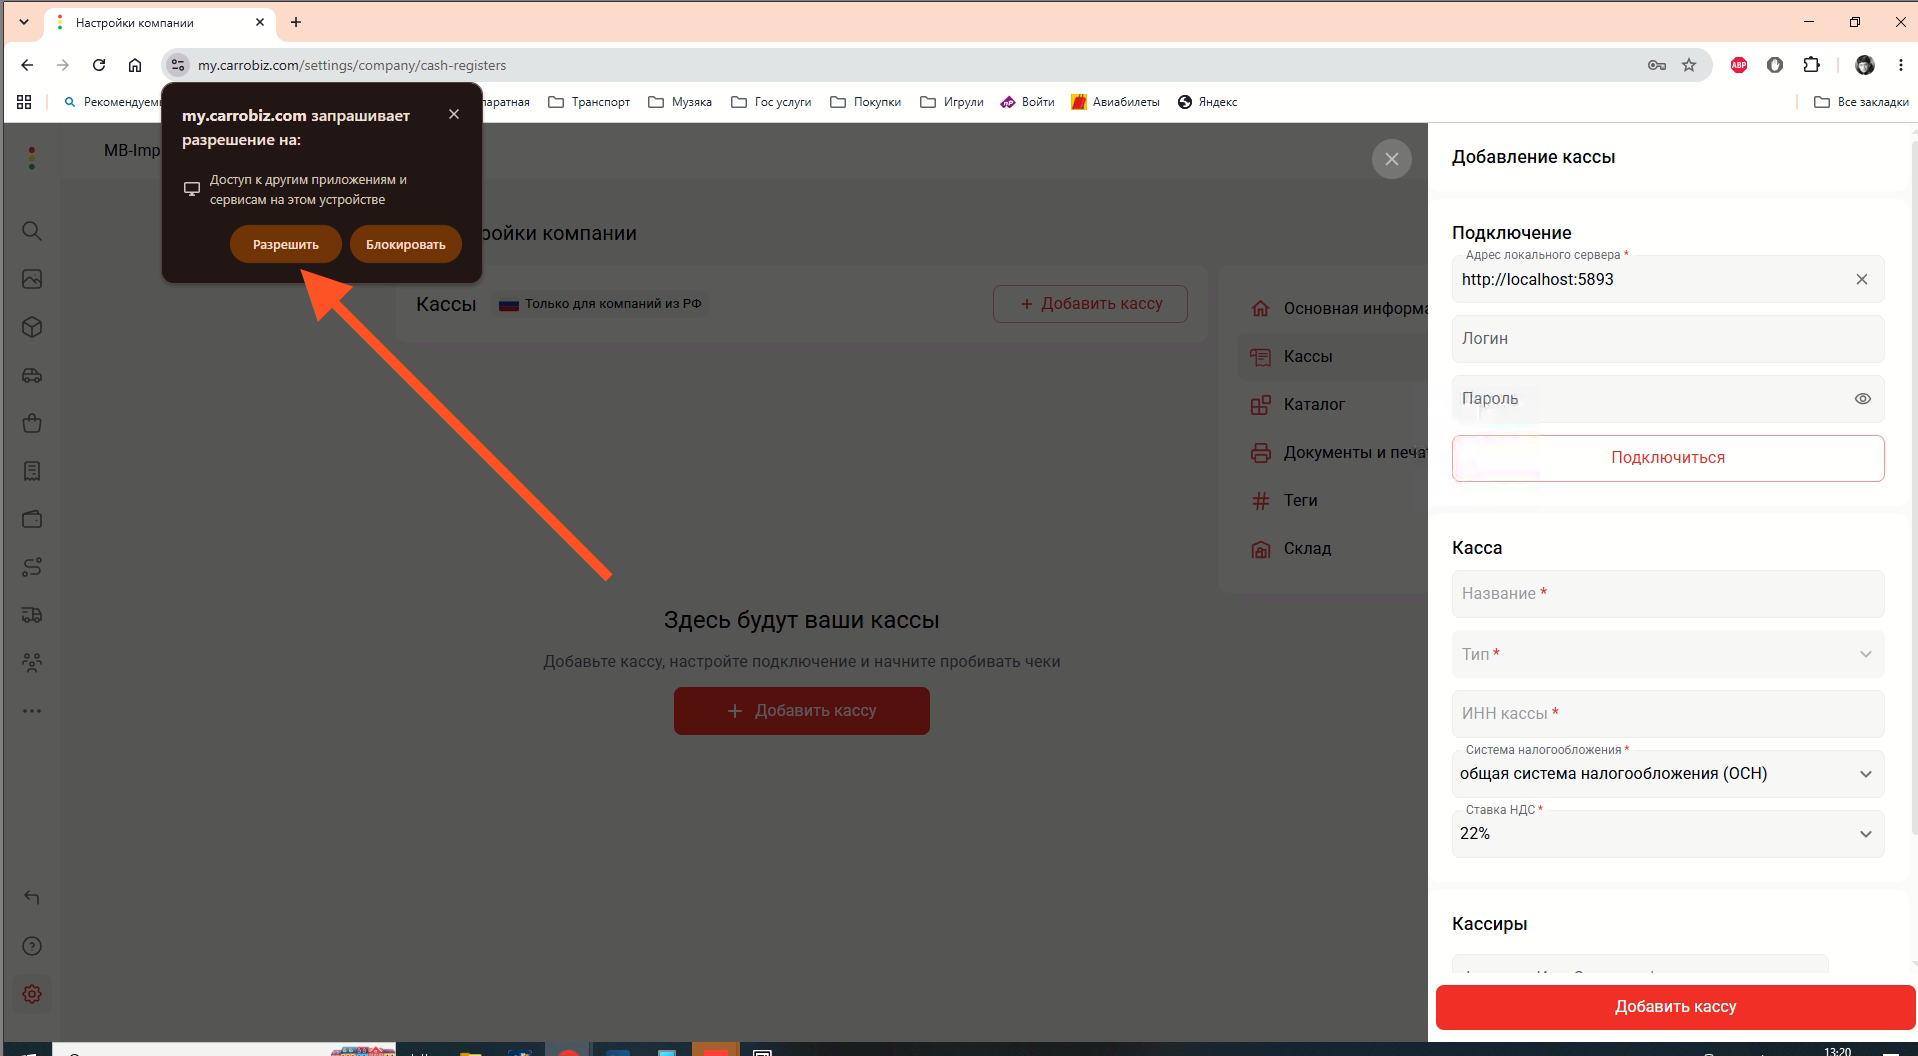The height and width of the screenshot is (1056, 1918).
Task: Expand the Тип dropdown
Action: pyautogui.click(x=1668, y=654)
